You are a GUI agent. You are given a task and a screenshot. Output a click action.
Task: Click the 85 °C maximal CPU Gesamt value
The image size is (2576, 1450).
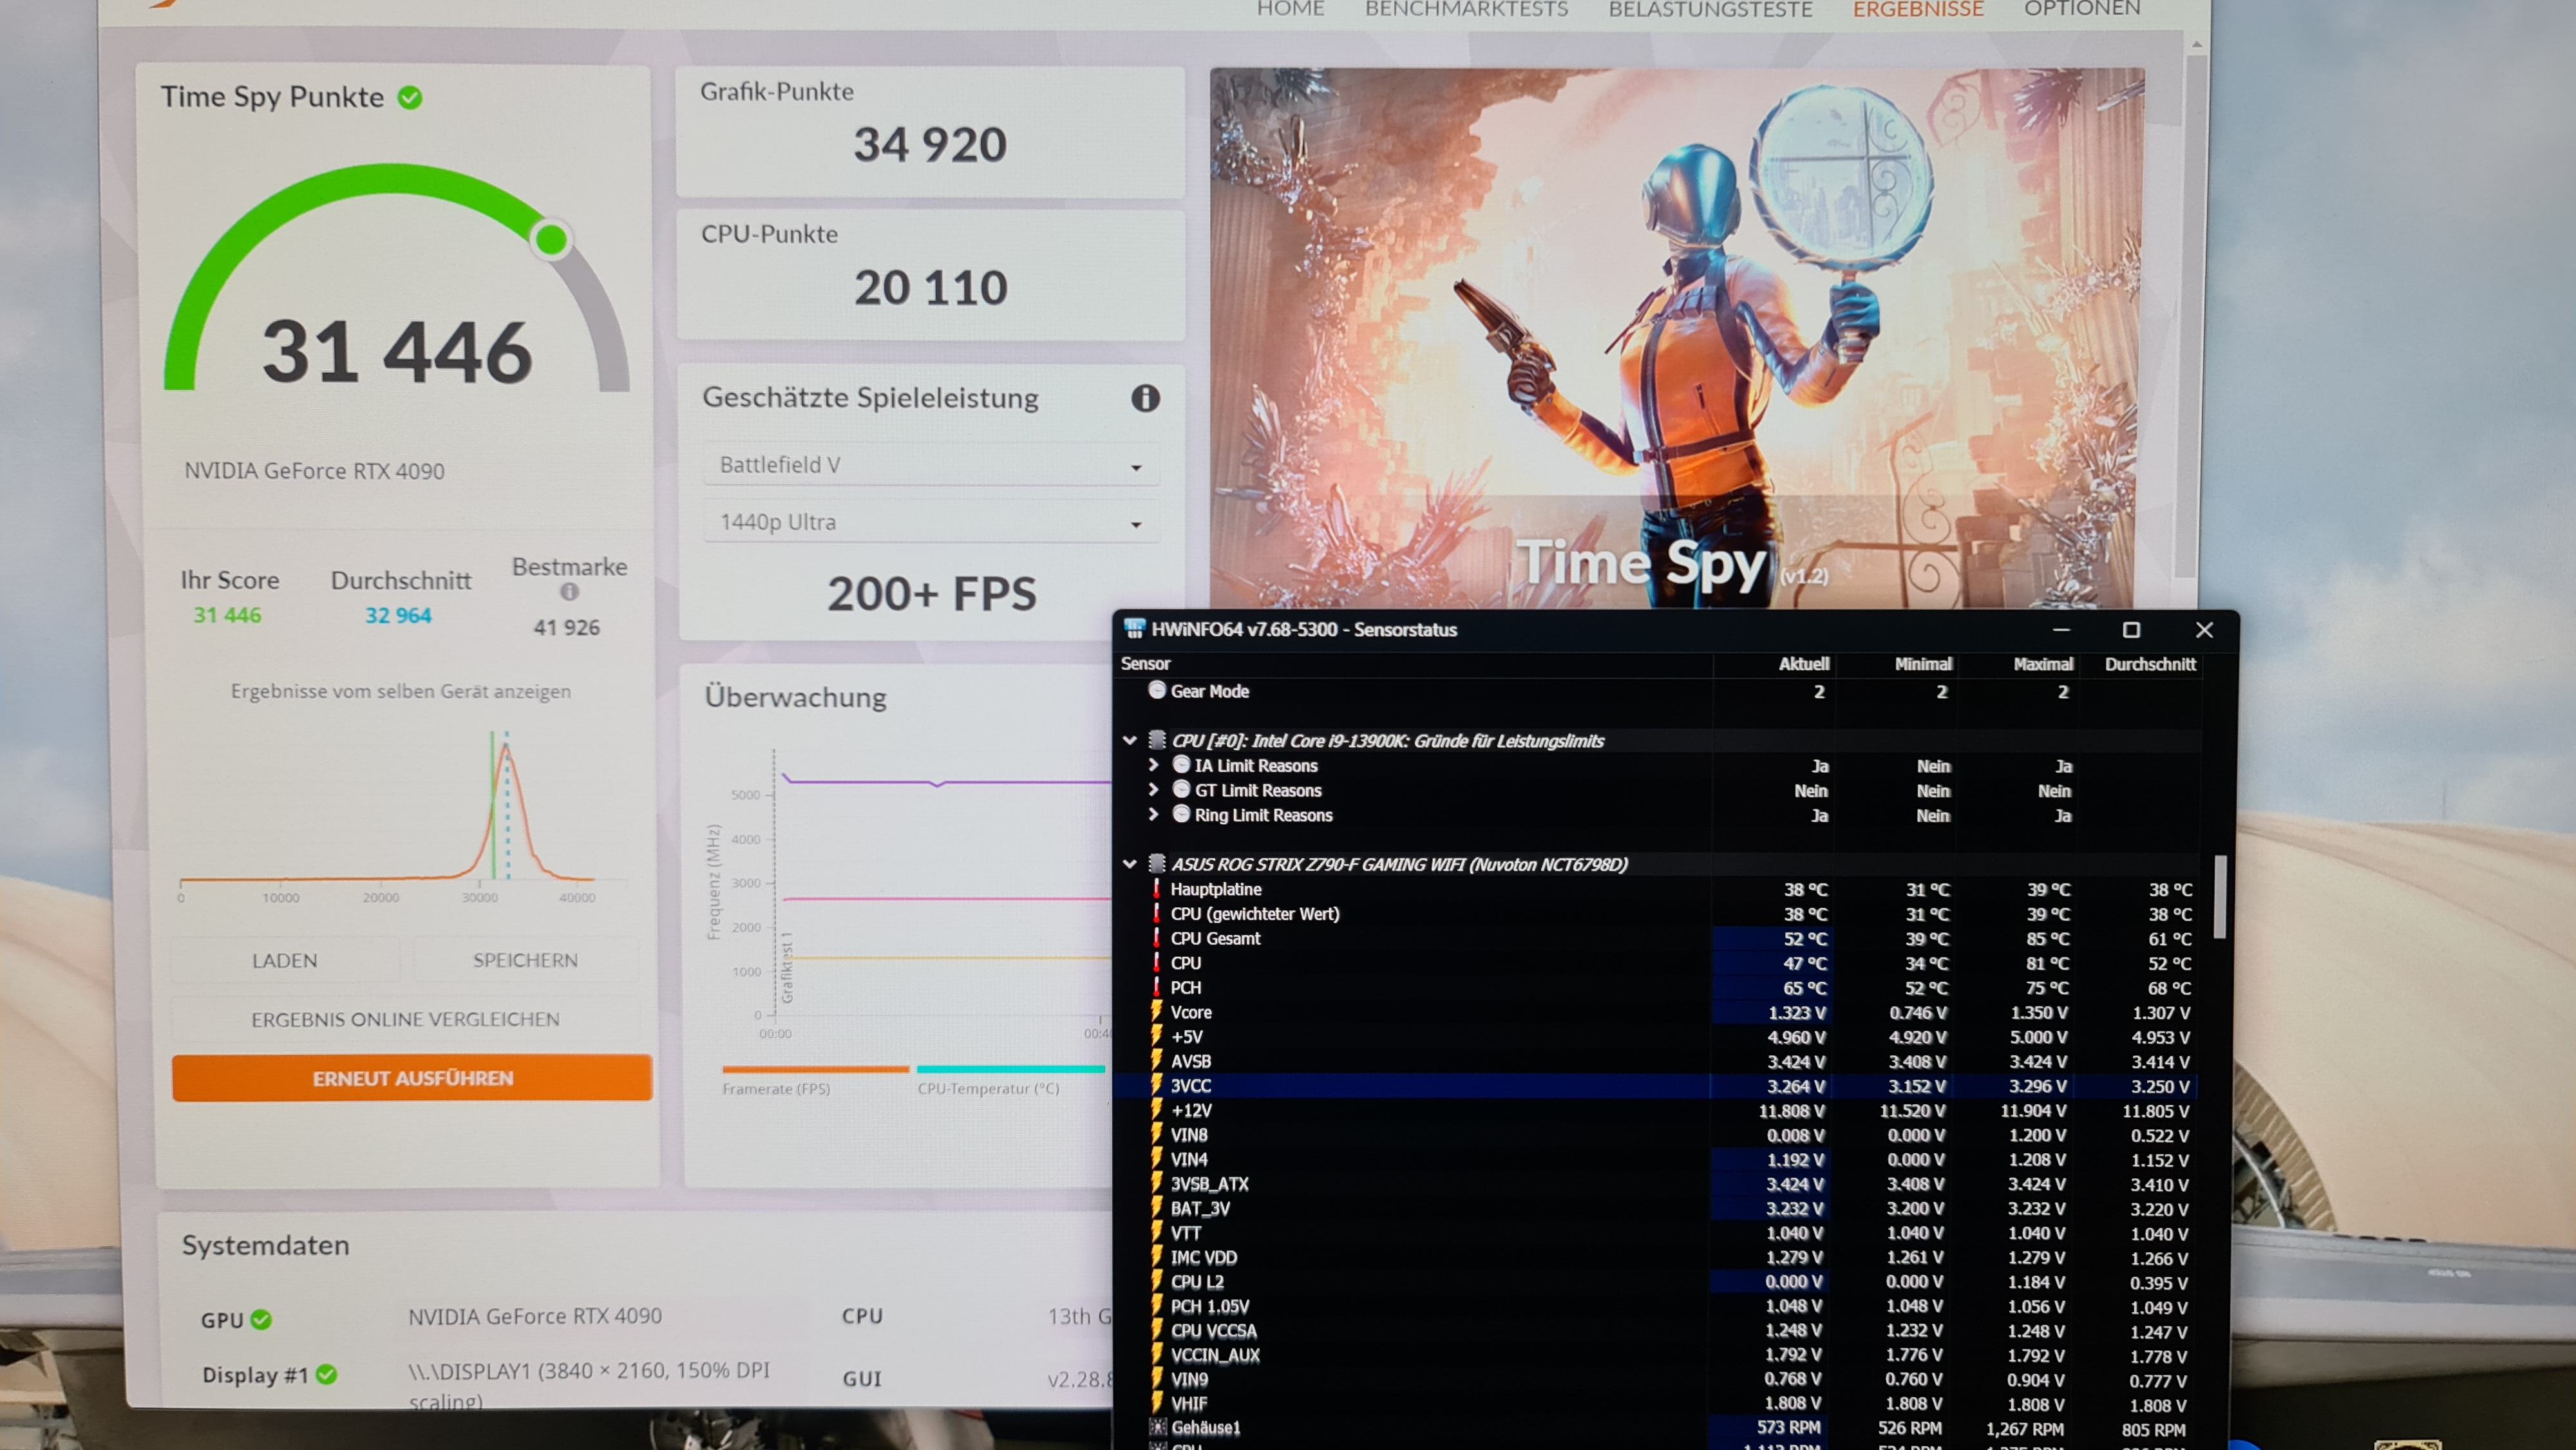tap(2048, 939)
